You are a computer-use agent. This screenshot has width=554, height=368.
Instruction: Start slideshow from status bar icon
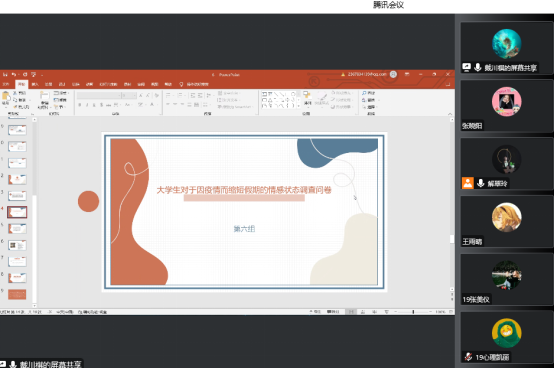point(386,312)
